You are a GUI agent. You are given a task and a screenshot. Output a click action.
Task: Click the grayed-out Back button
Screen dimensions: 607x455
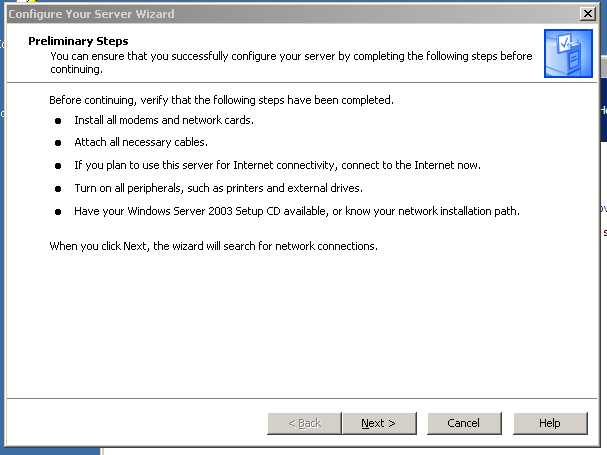pos(304,423)
